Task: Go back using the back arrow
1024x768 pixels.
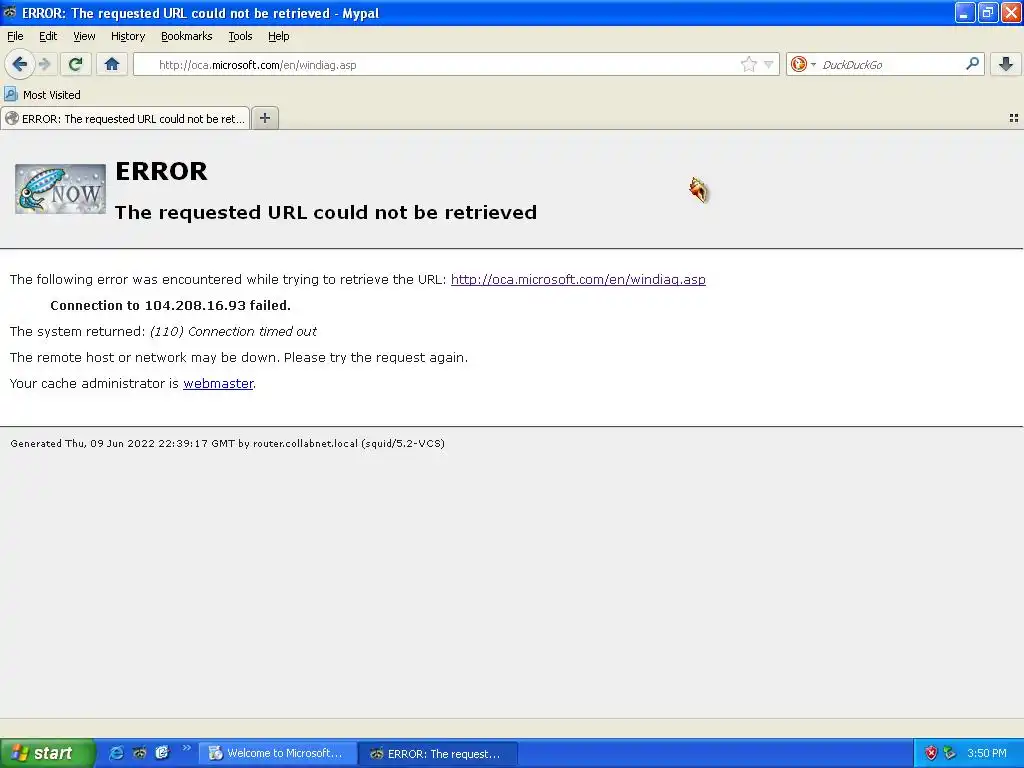Action: (x=20, y=64)
